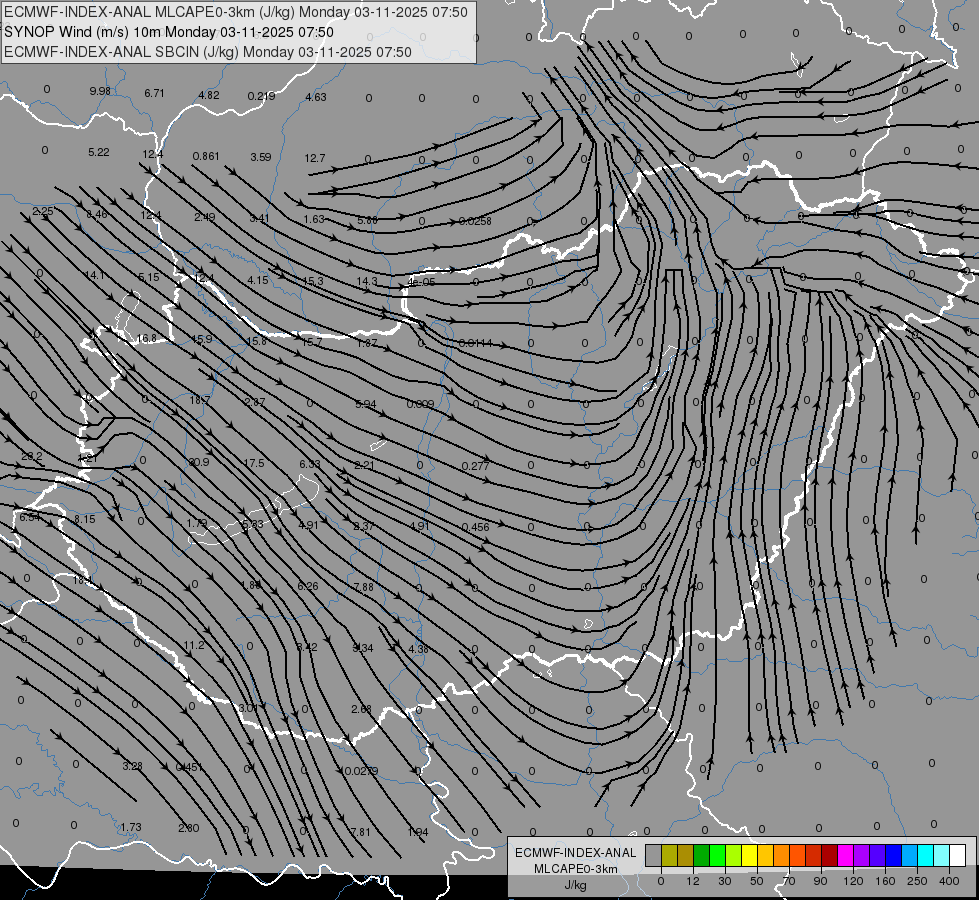Click the 50 legend scale label
This screenshot has width=979, height=900.
pyautogui.click(x=757, y=881)
